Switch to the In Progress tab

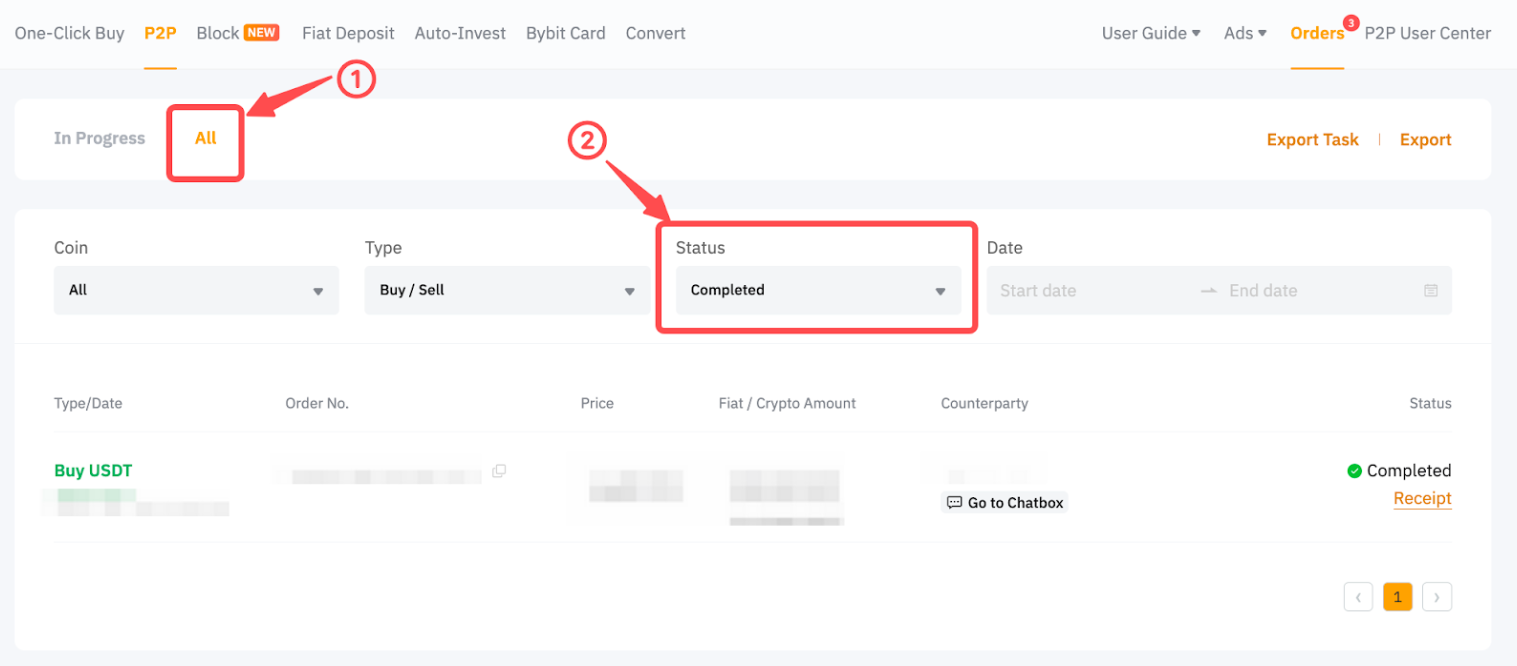click(99, 138)
